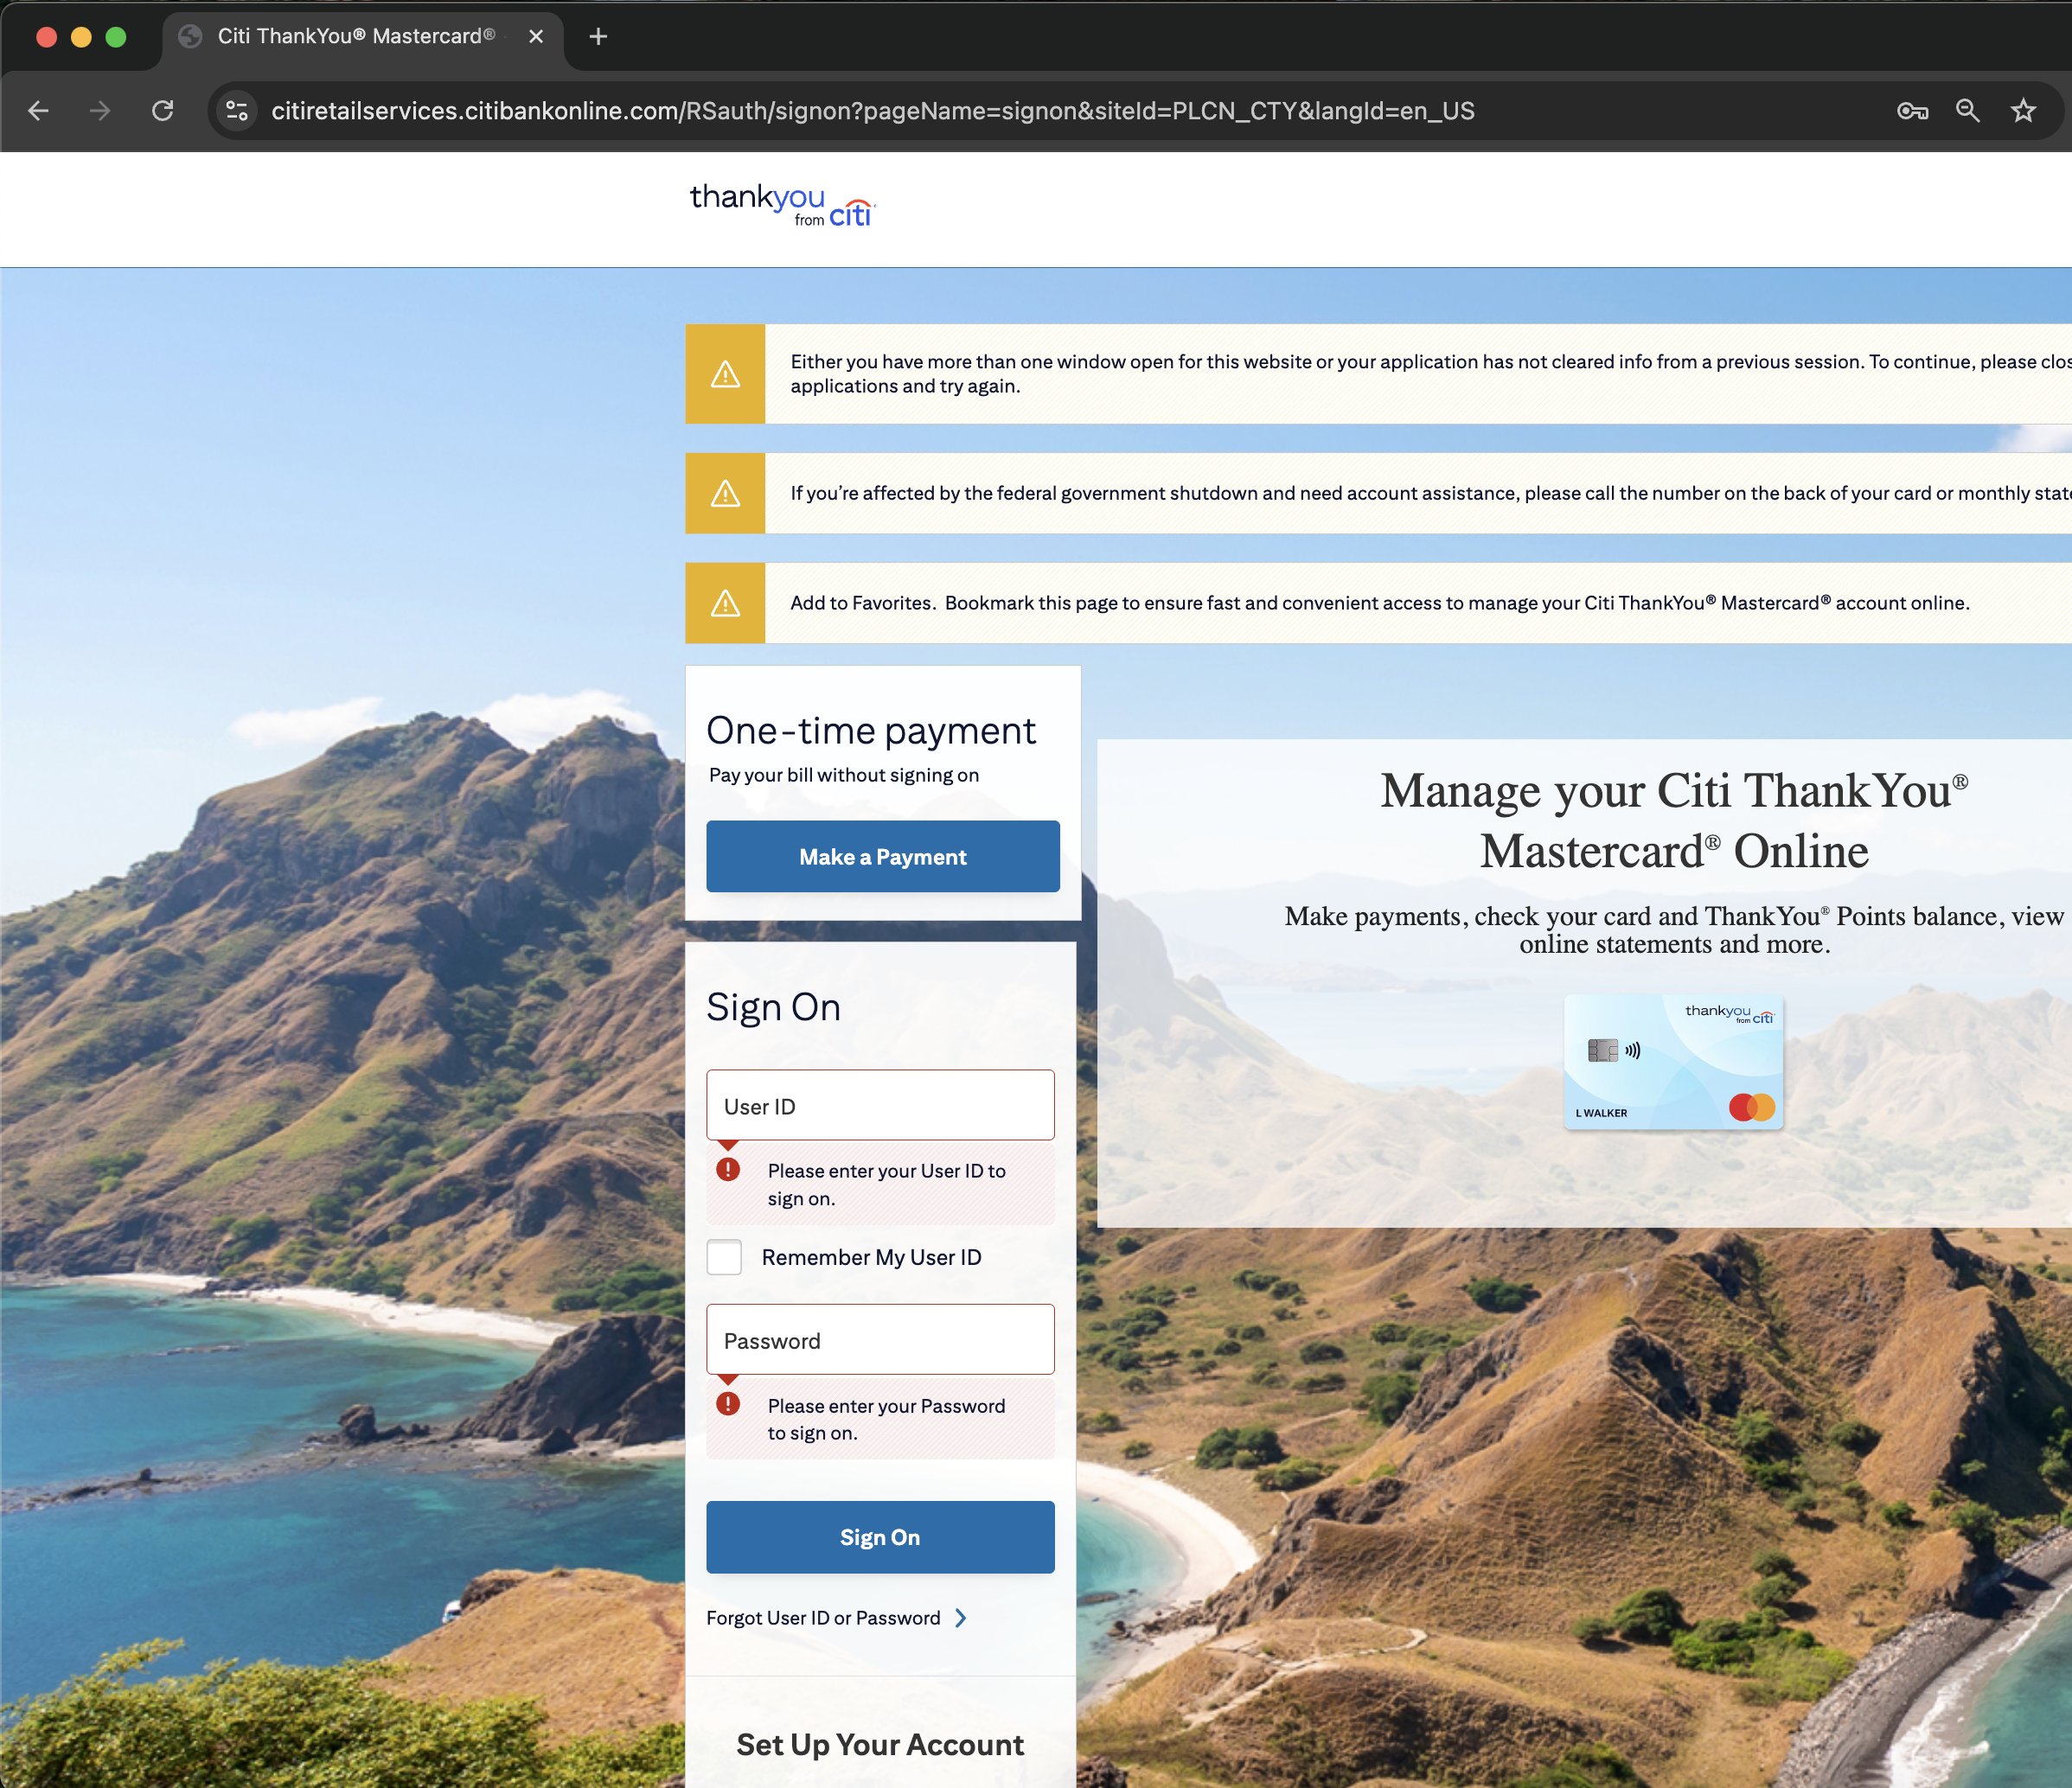Click the Password error exclamation icon
The width and height of the screenshot is (2072, 1788).
[728, 1404]
